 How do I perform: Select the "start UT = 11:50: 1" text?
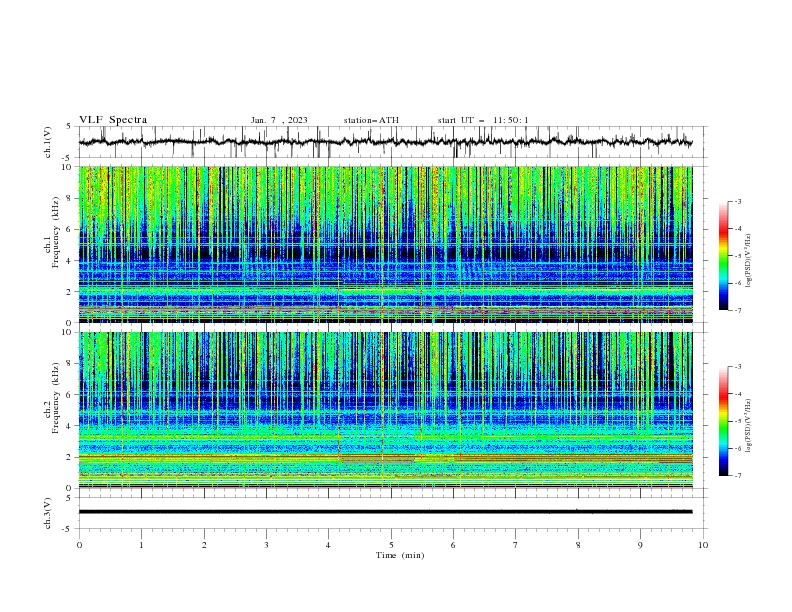coord(483,120)
